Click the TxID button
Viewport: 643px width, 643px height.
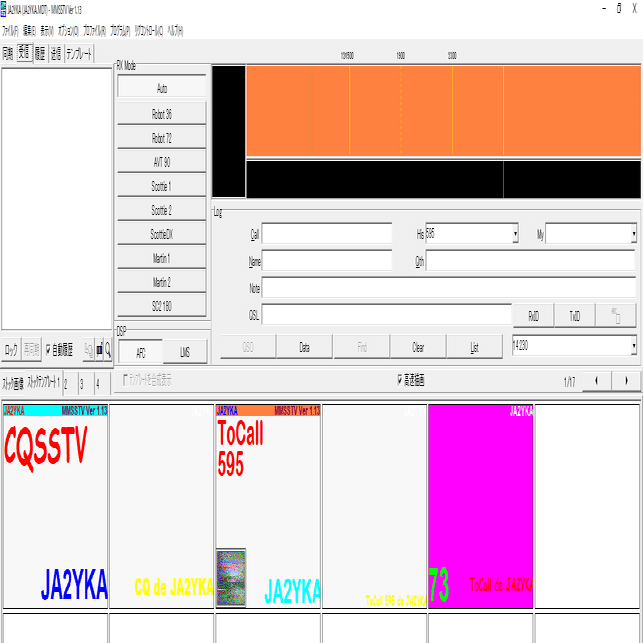click(575, 315)
